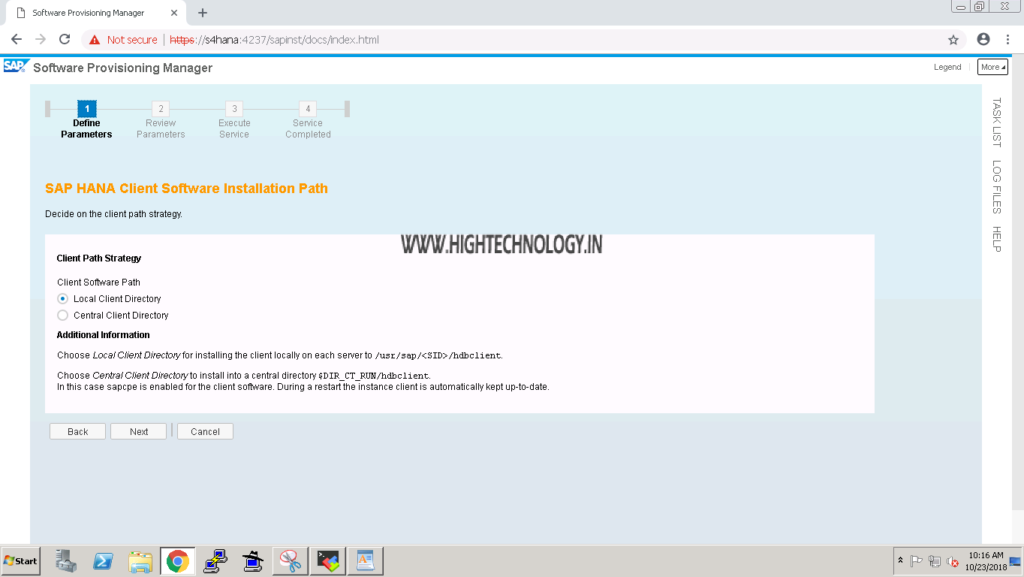Click the 'Additional Information' heading
The width and height of the screenshot is (1024, 577).
click(103, 335)
